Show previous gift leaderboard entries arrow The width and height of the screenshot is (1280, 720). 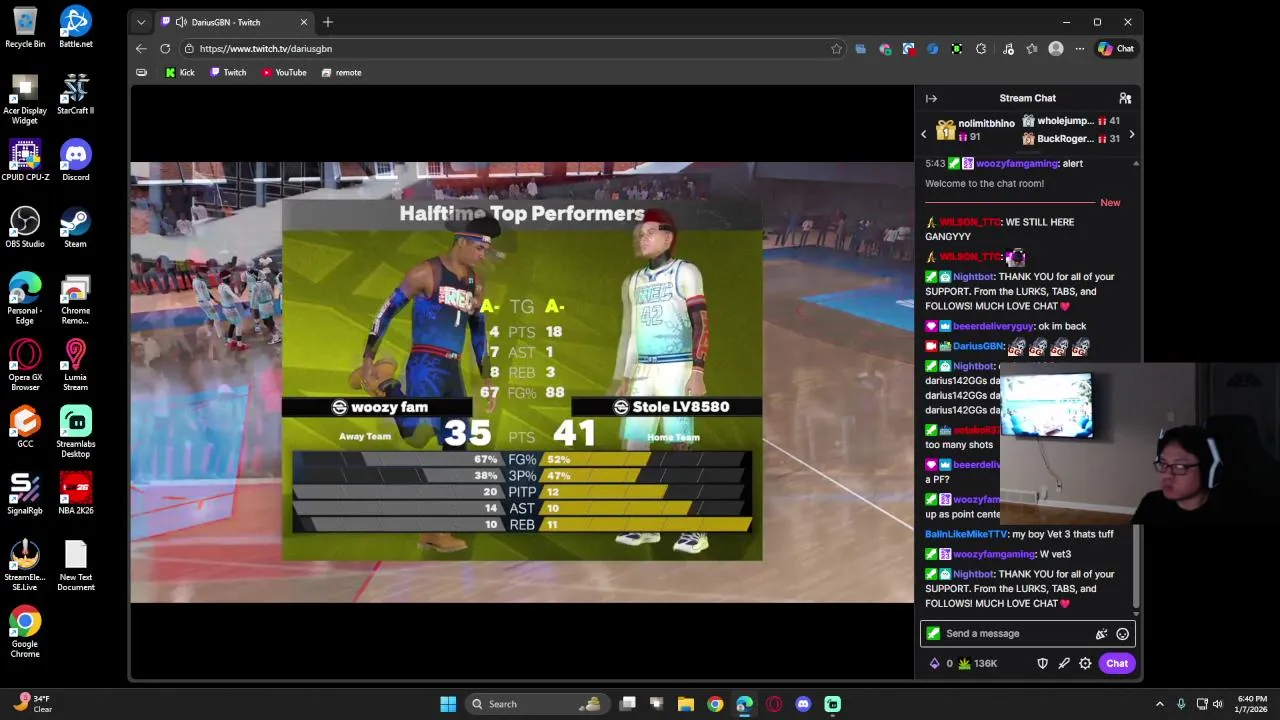pos(924,134)
